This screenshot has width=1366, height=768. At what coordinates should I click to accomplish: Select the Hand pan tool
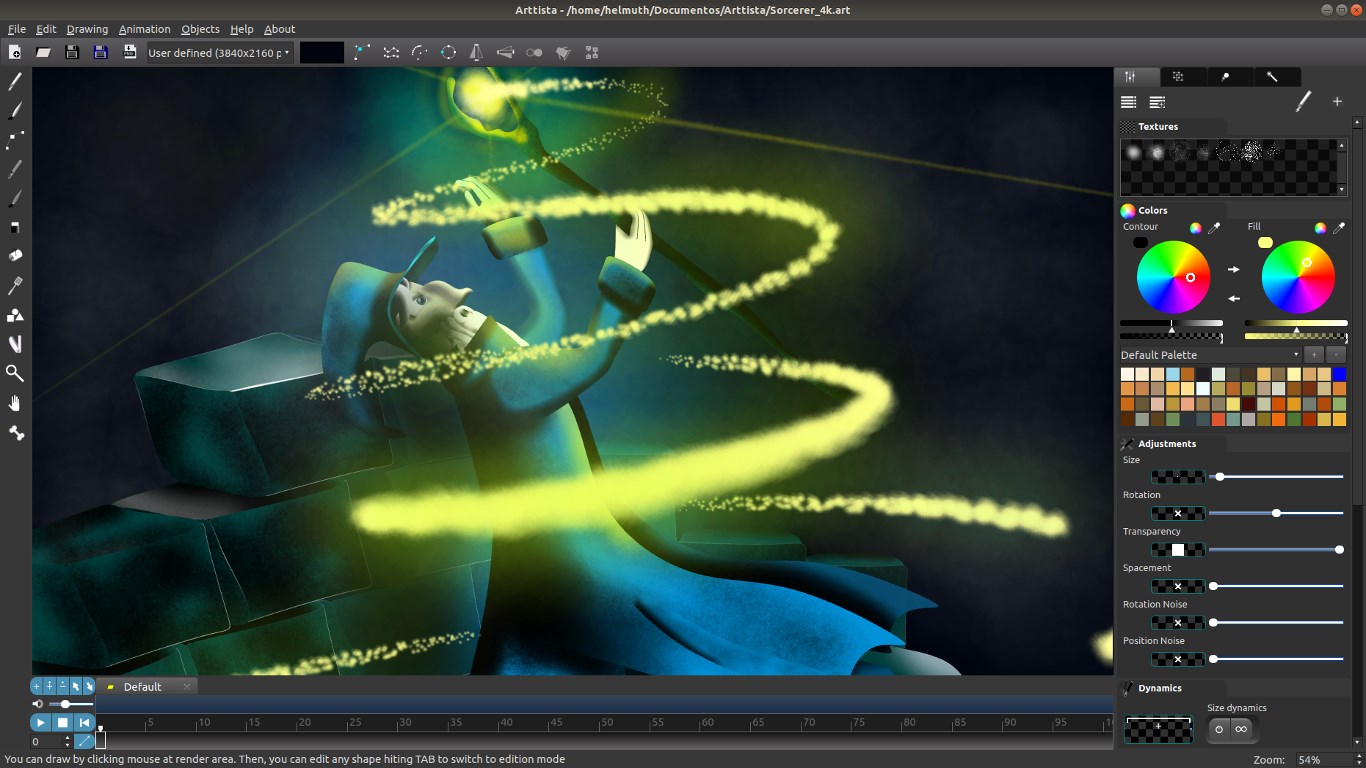tap(14, 403)
